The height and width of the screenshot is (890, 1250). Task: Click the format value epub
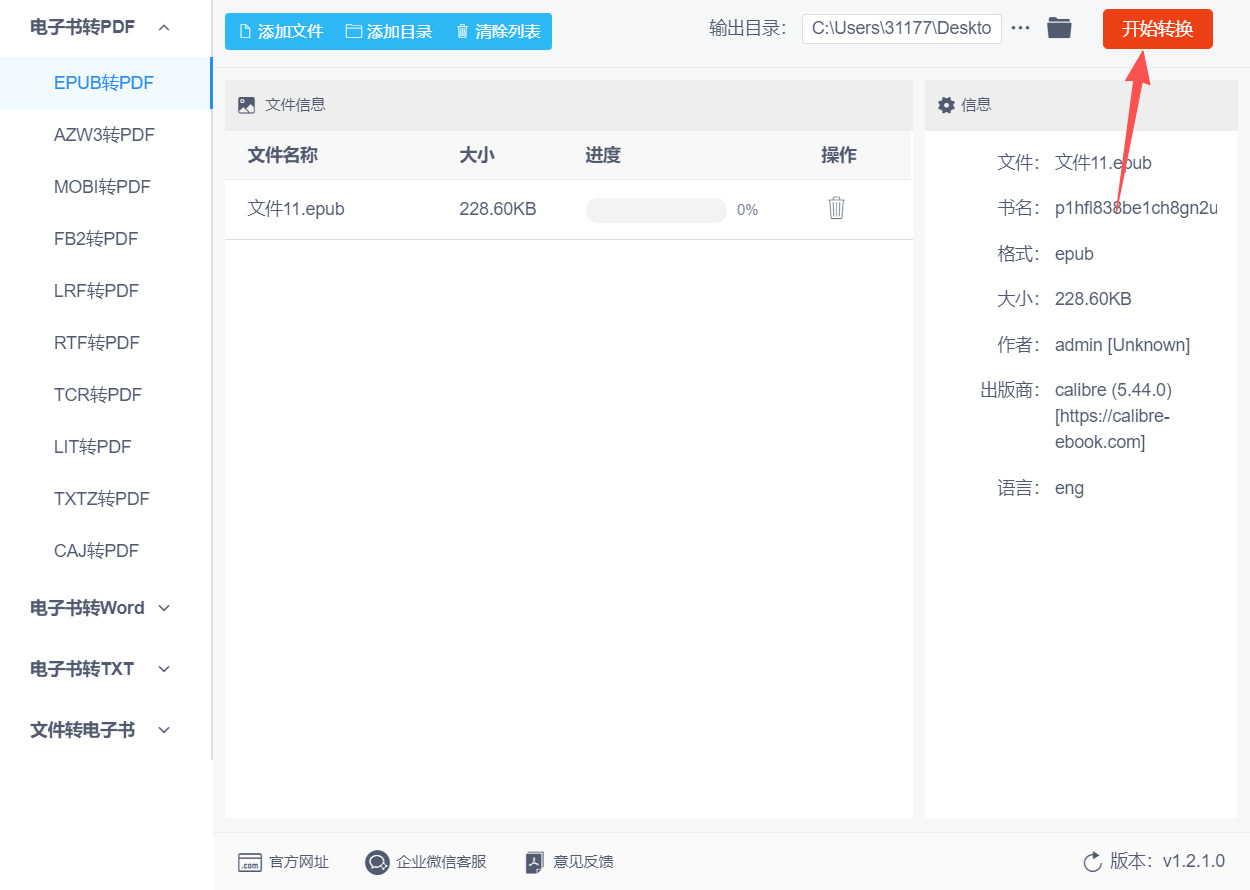pos(1074,254)
